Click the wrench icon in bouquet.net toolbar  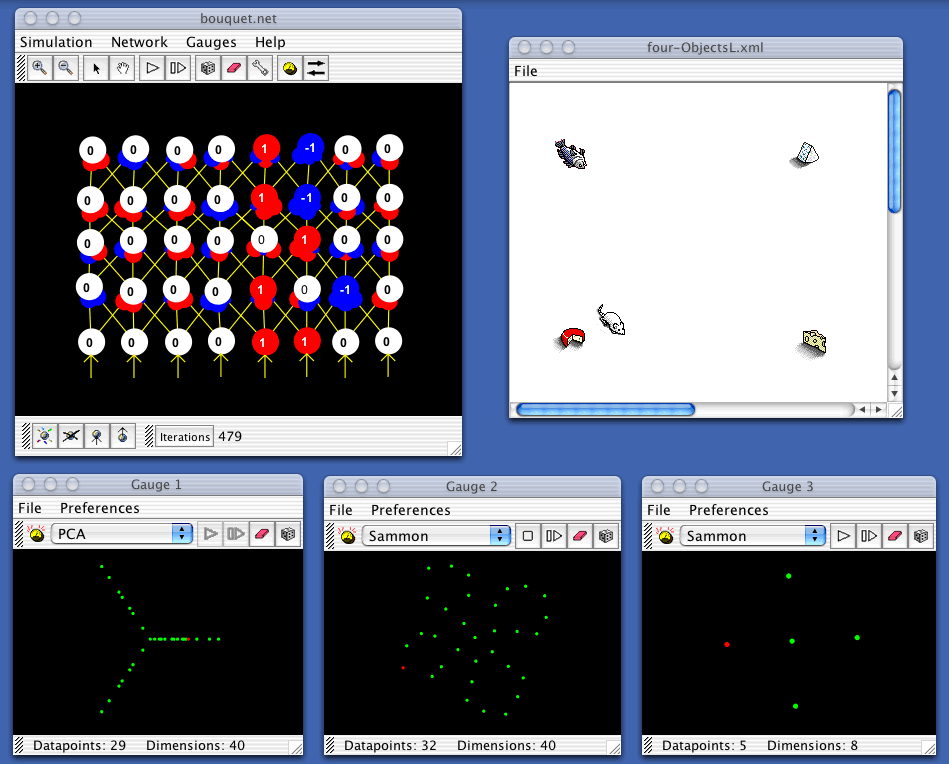pos(260,68)
